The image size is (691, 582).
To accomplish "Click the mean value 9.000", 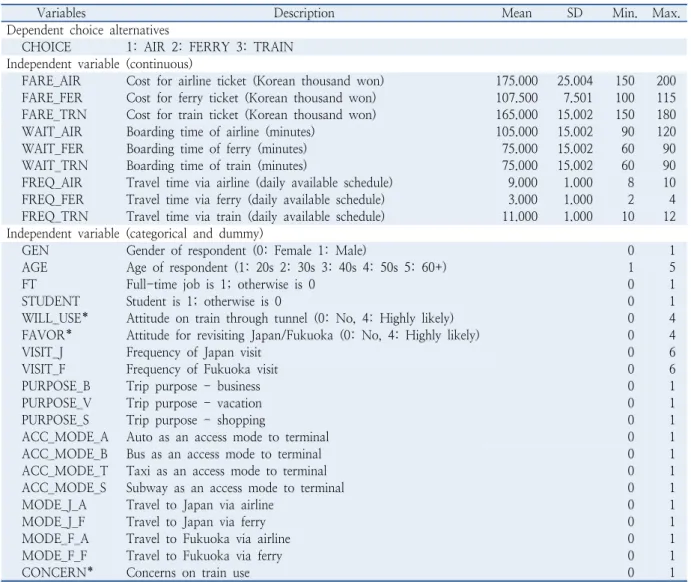I will [523, 183].
